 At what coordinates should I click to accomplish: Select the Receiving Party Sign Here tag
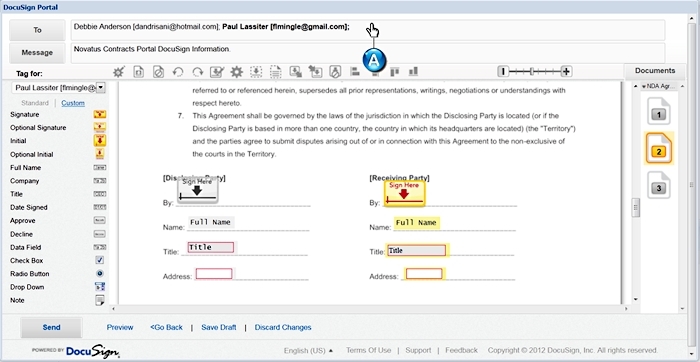pyautogui.click(x=404, y=193)
